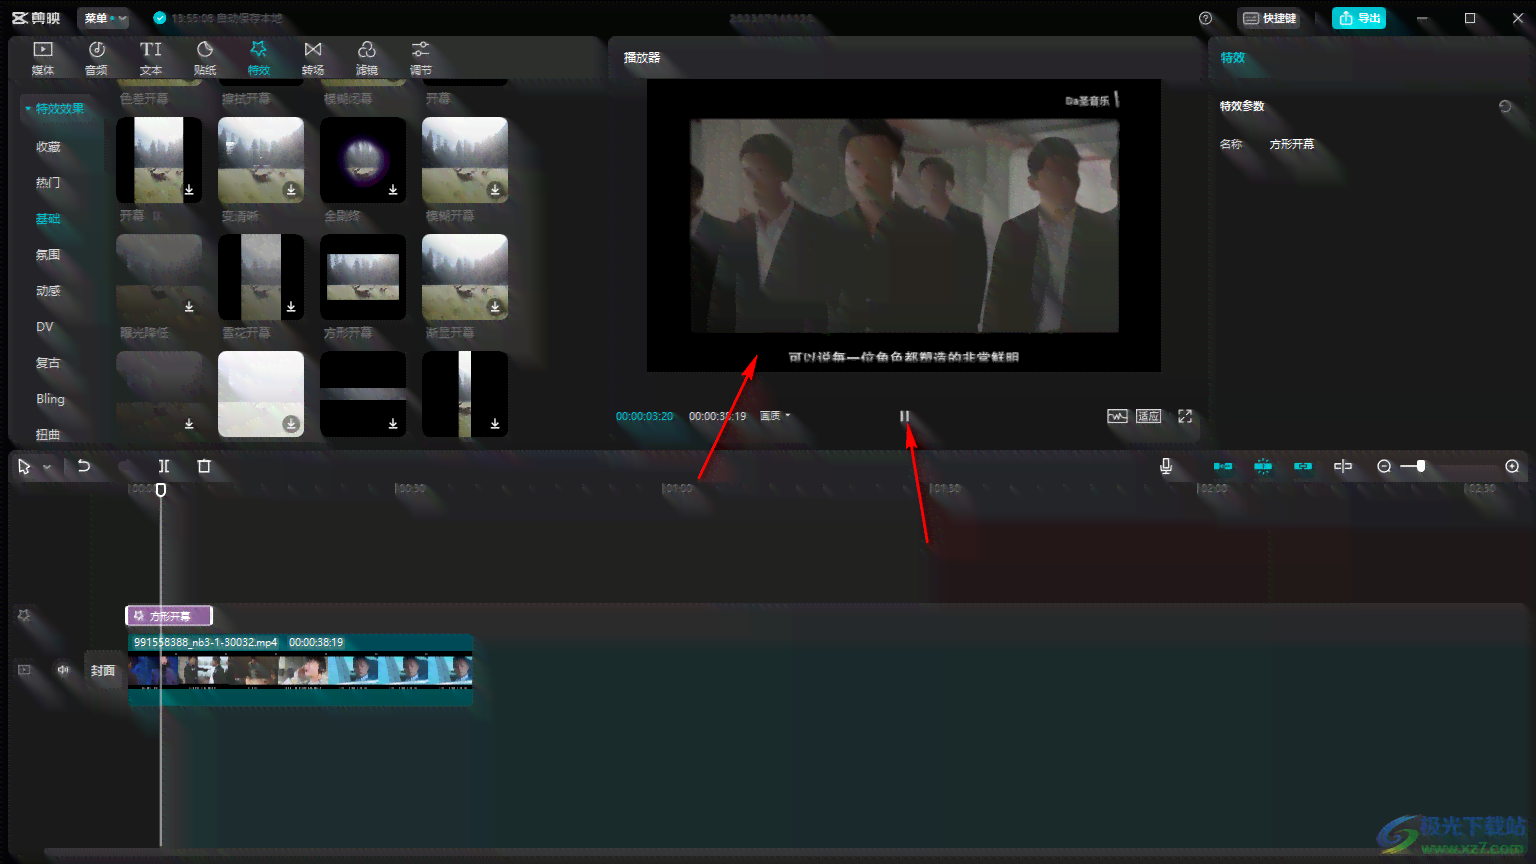Select the Bling effects category

pos(50,399)
